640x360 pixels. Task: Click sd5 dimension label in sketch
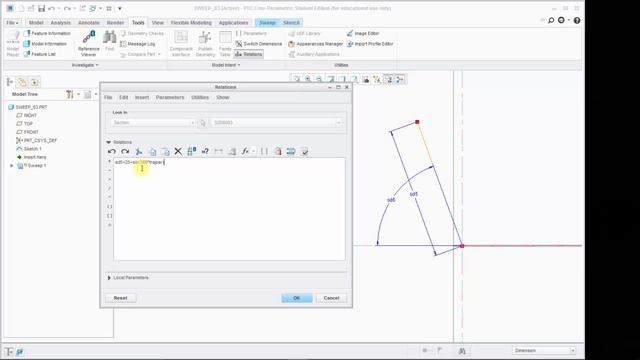[413, 194]
